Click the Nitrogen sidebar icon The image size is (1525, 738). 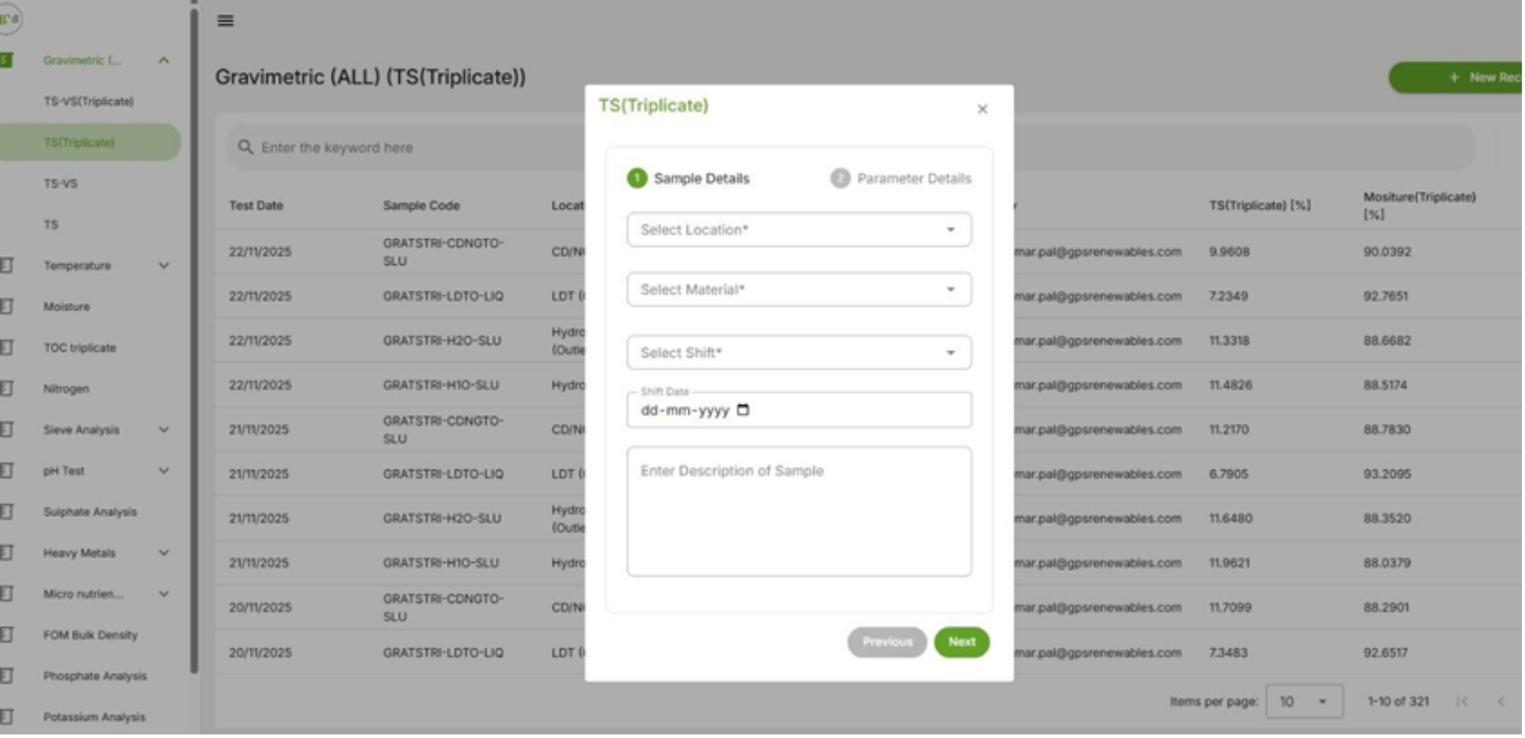(x=6, y=389)
